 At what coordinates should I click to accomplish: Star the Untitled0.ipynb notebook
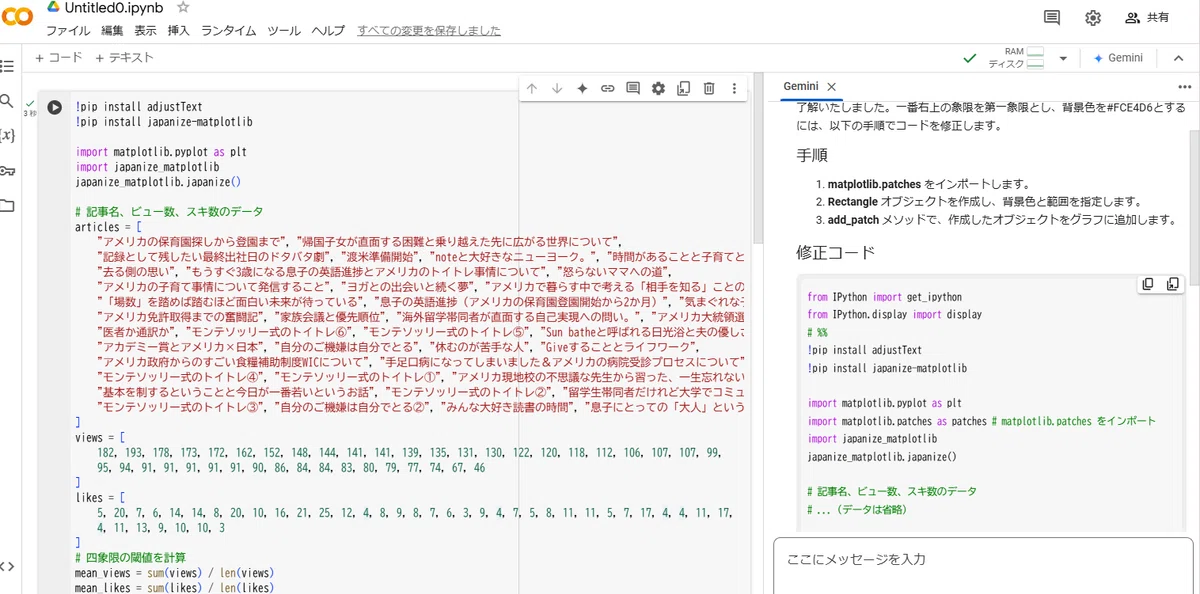[182, 7]
